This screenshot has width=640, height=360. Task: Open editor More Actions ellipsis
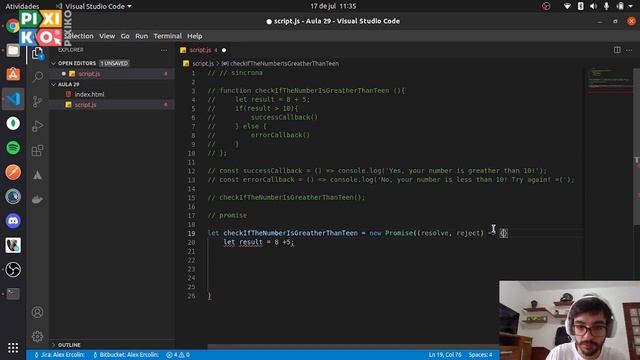tap(629, 50)
